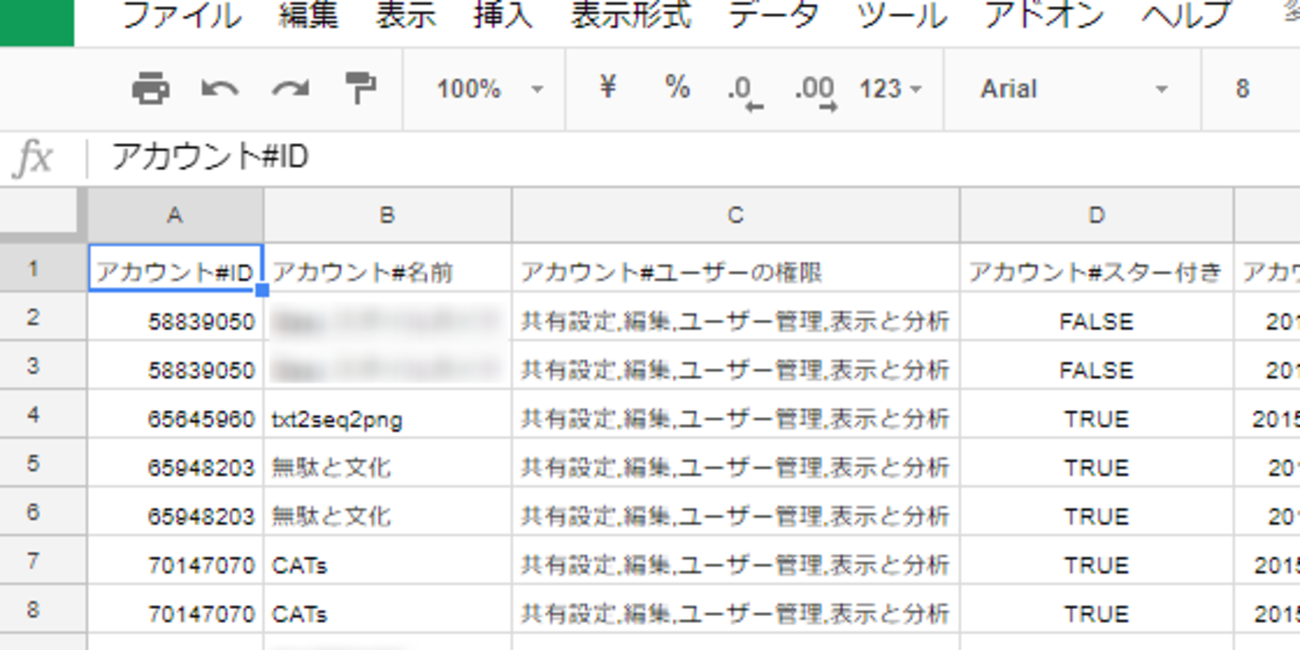
Task: Open the Arial font dropdown
Action: (1074, 89)
